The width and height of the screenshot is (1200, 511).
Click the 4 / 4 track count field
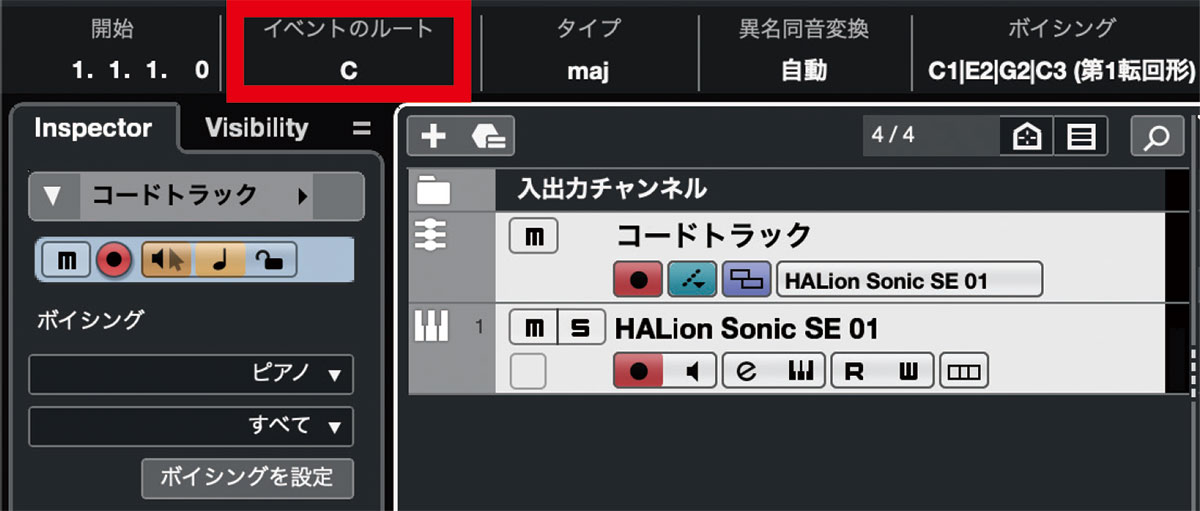click(931, 135)
